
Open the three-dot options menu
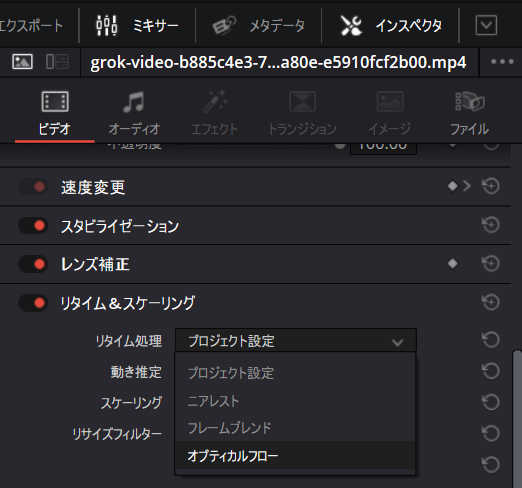502,62
